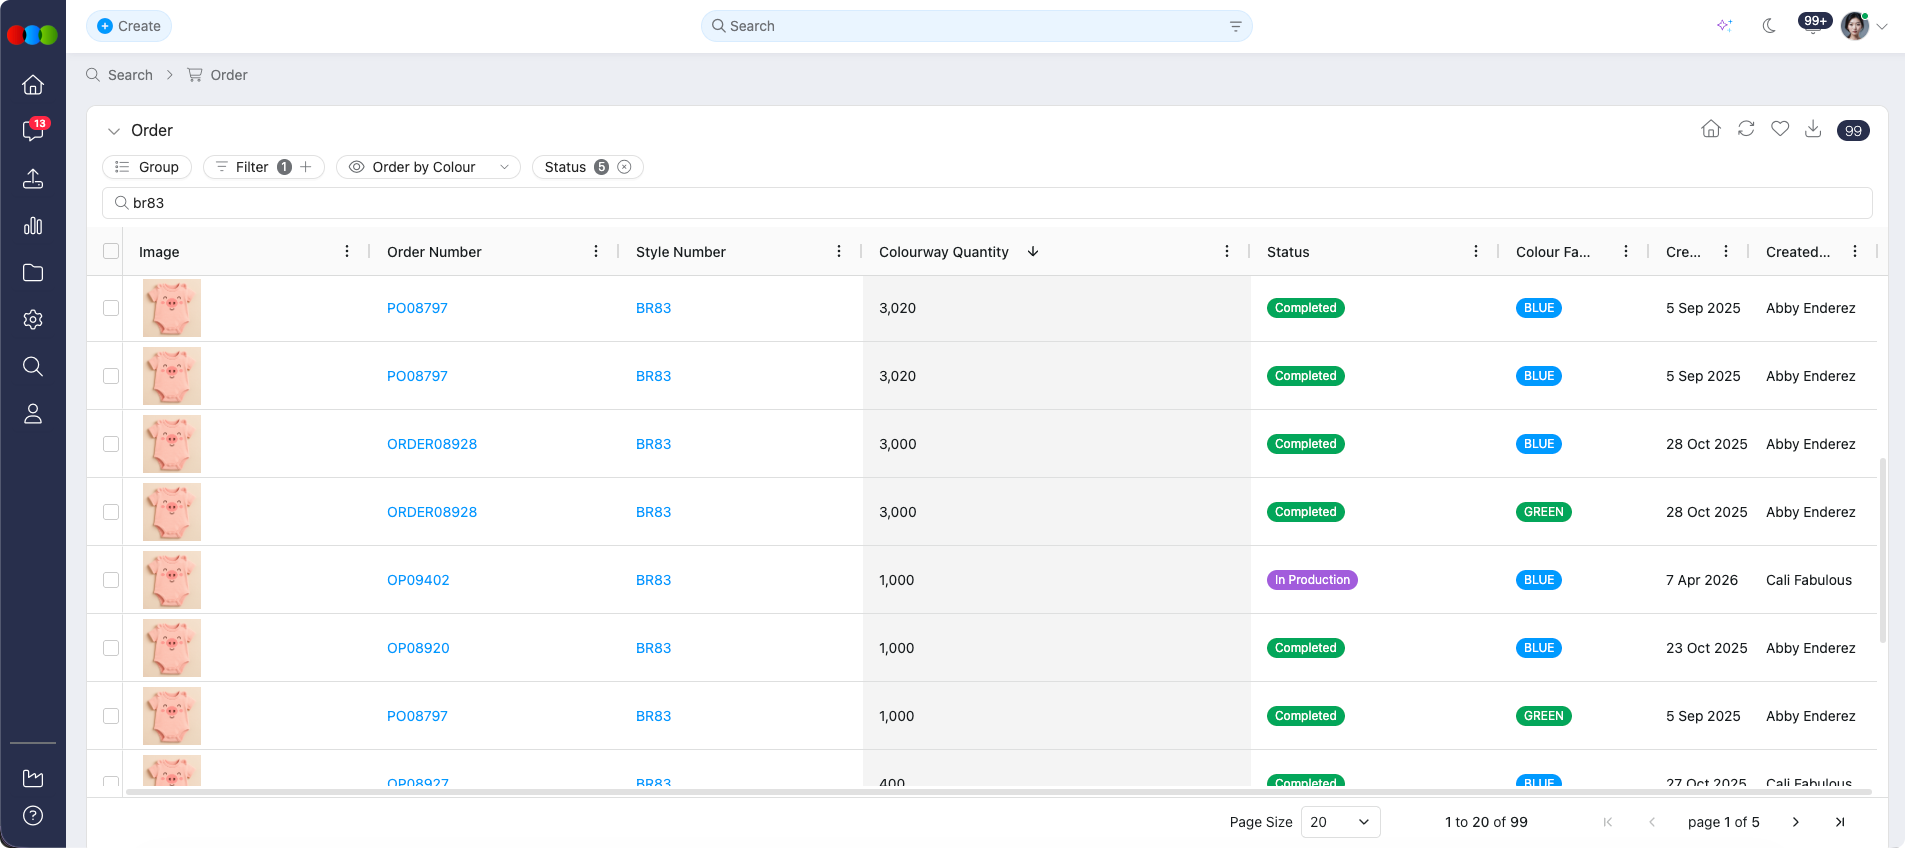The image size is (1905, 848).
Task: Tick checkbox for ORDER08928 BLUE row
Action: coord(111,444)
